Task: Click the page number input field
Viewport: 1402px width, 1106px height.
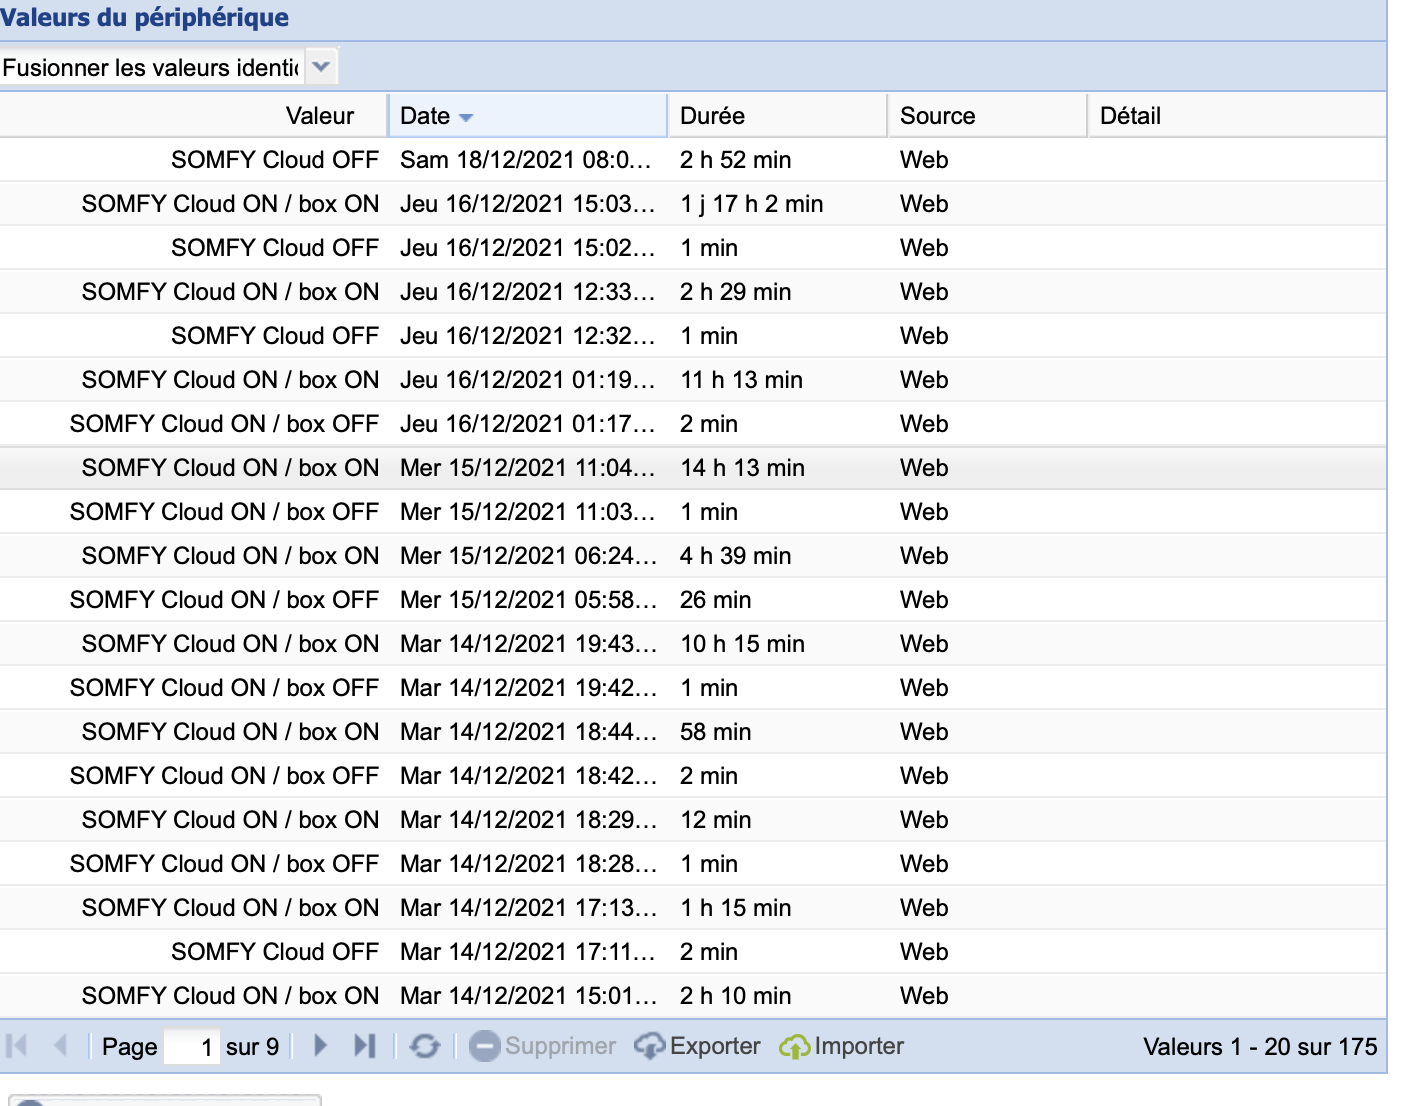Action: click(x=191, y=1047)
